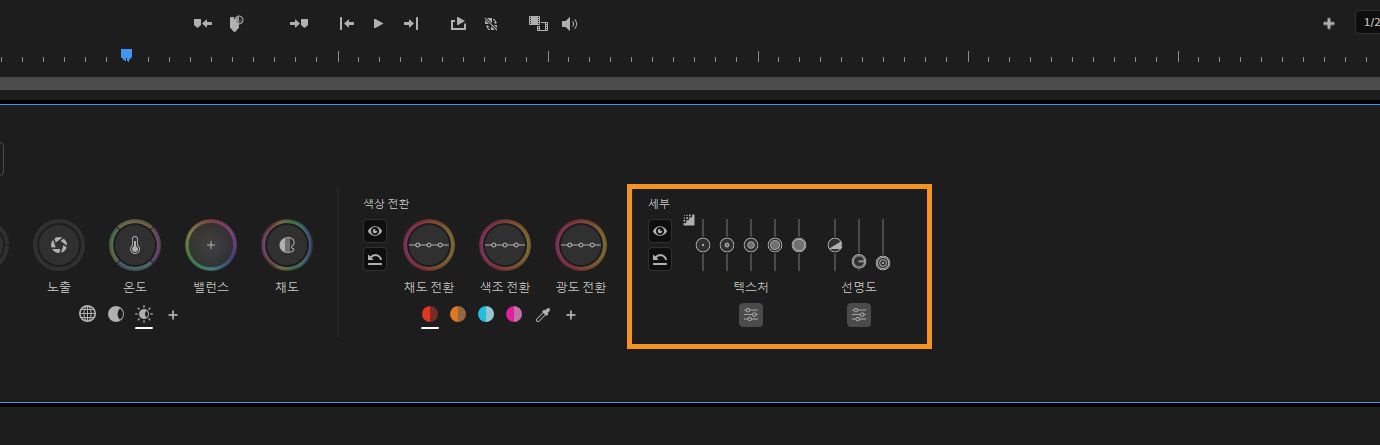Mute audio with the speaker icon
This screenshot has height=445, width=1380.
click(x=570, y=23)
